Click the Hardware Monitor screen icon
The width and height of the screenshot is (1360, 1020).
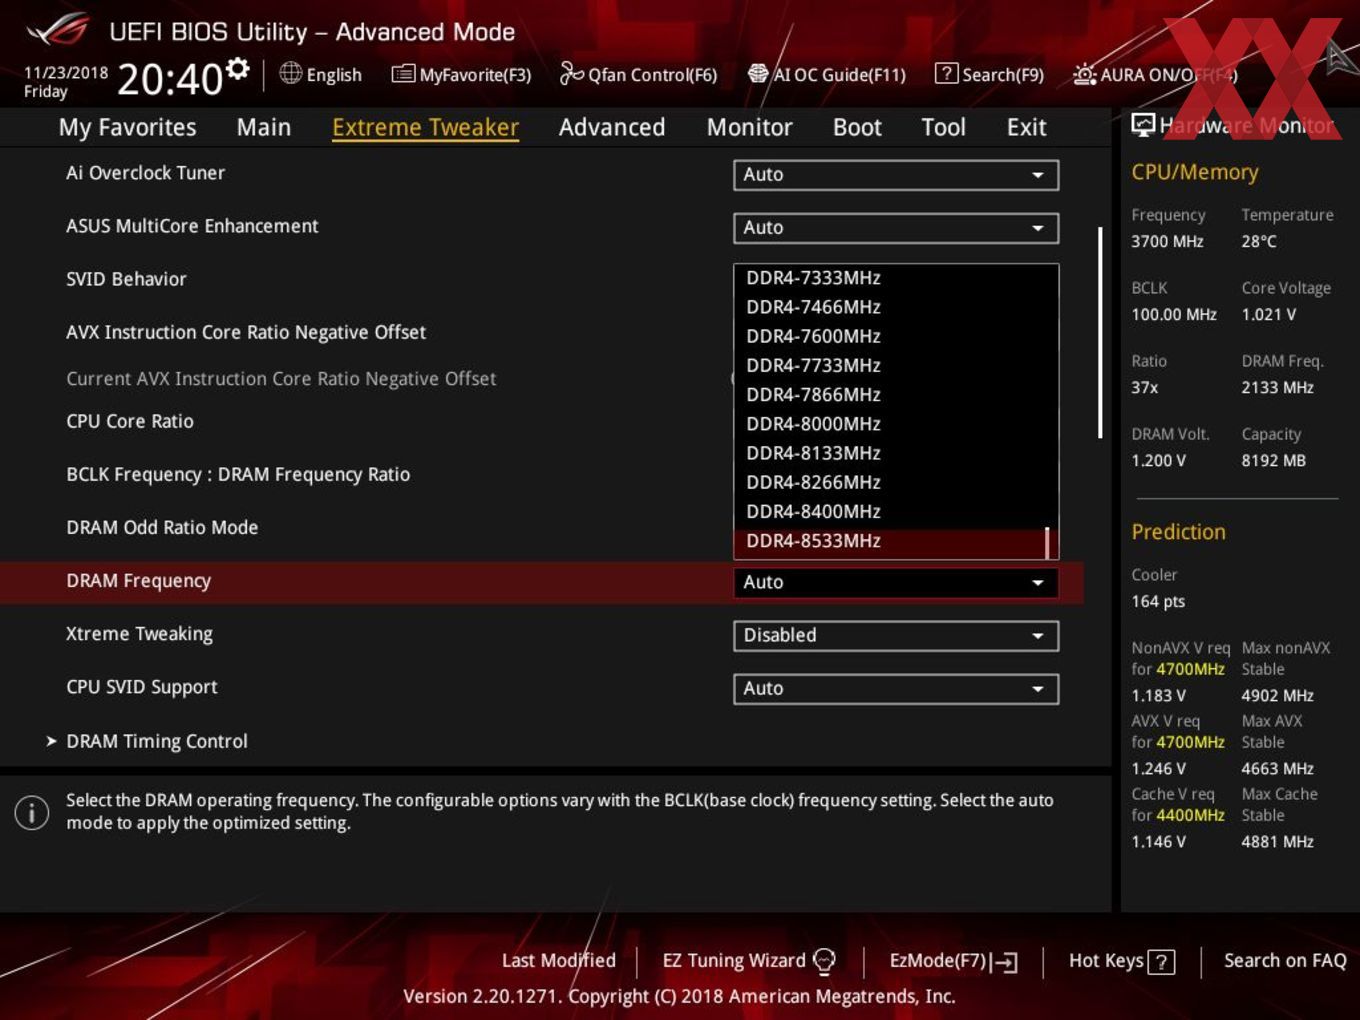1143,125
